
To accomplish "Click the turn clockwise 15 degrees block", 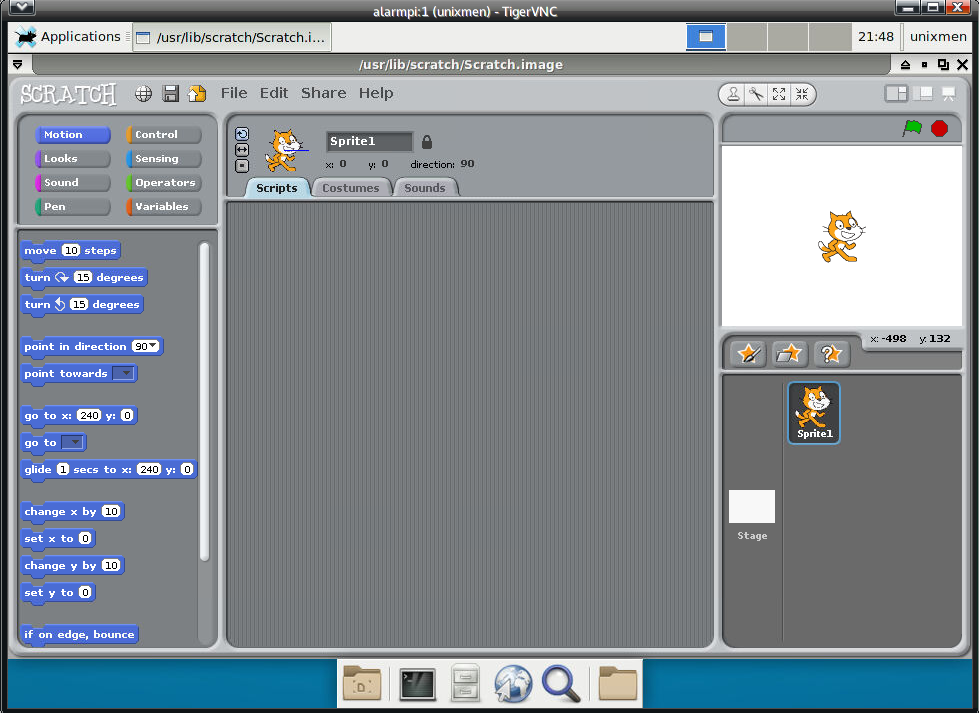I will [x=84, y=278].
